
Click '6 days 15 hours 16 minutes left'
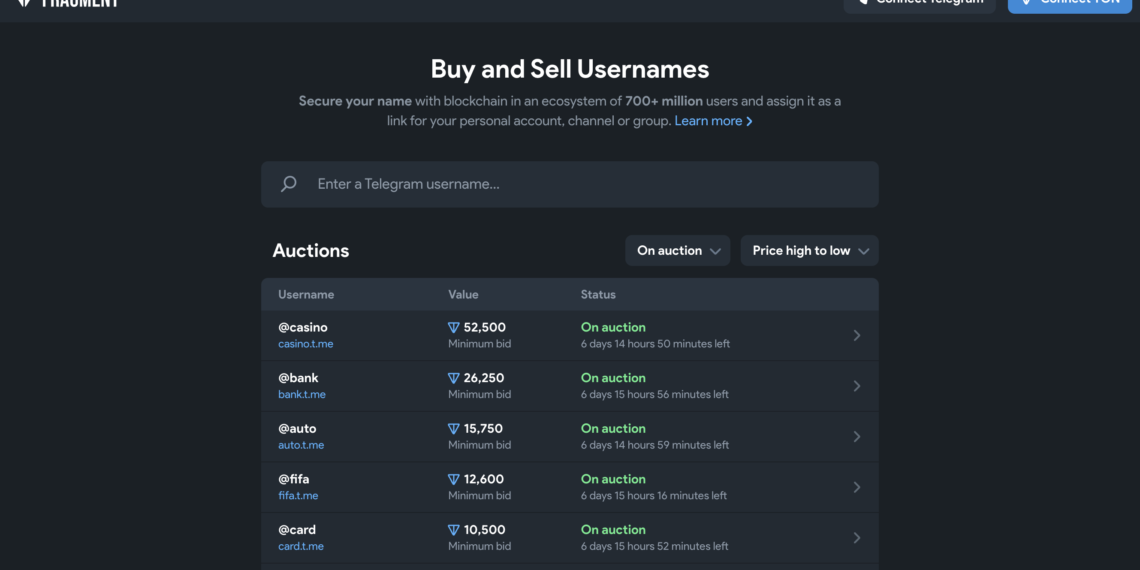(654, 496)
